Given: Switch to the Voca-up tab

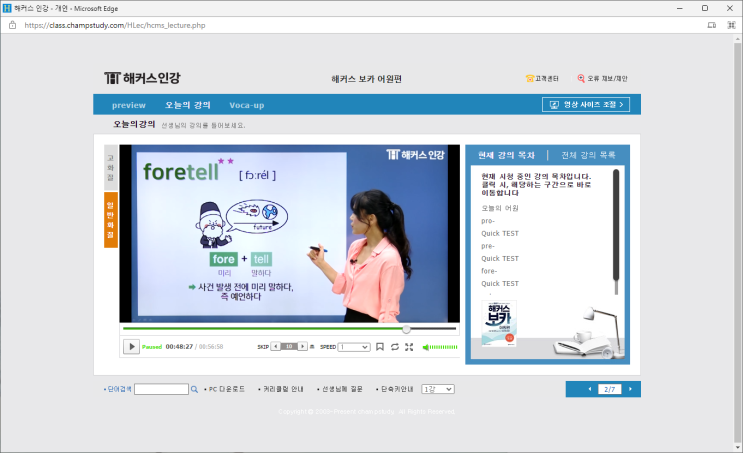Looking at the screenshot, I should coord(246,105).
